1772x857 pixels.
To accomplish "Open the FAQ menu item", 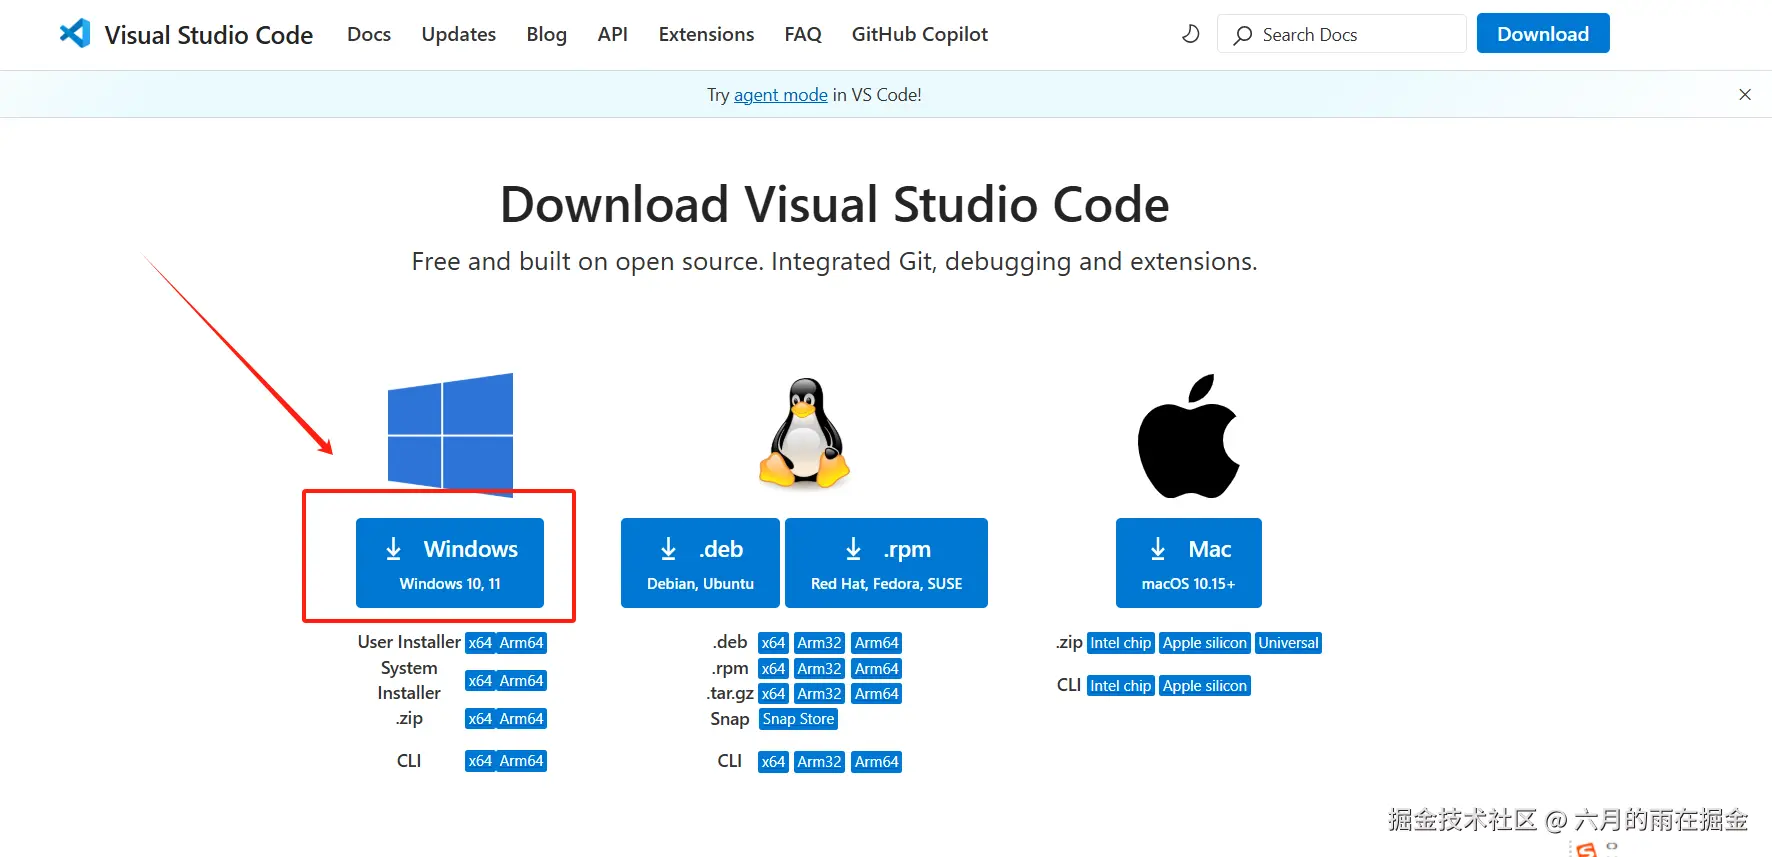I will (x=803, y=34).
